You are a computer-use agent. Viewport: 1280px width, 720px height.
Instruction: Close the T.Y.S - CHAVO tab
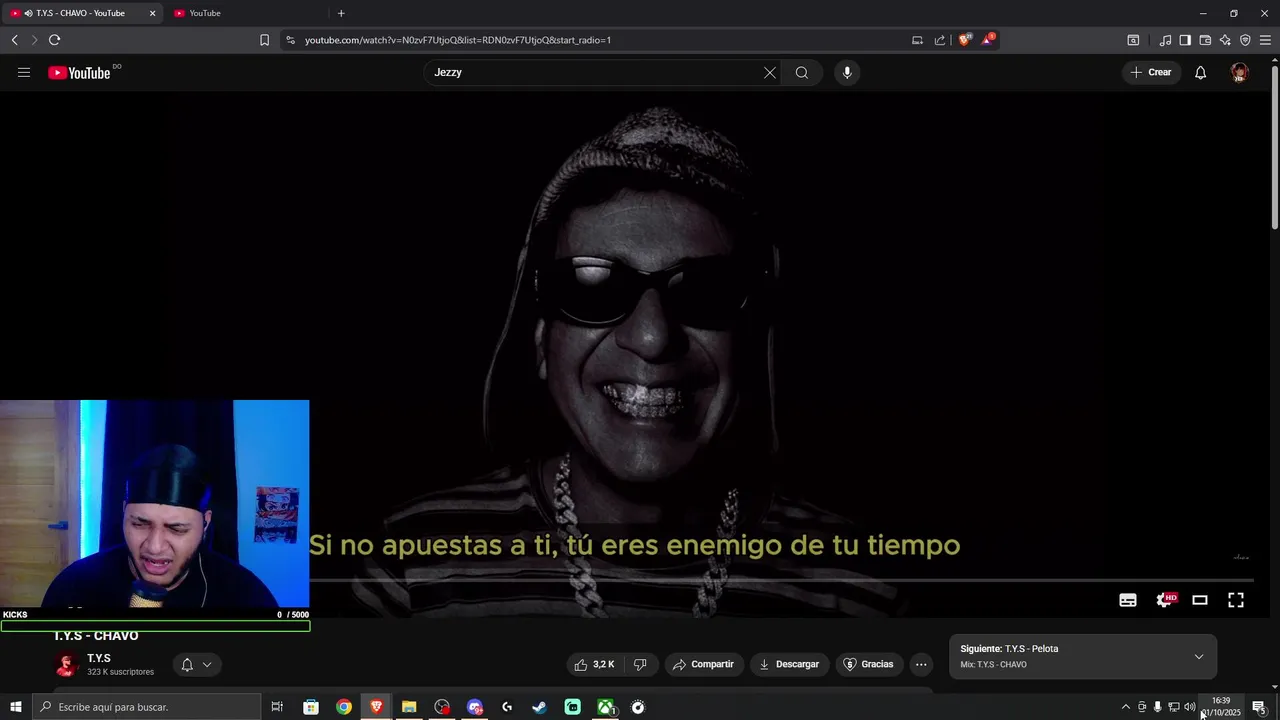click(x=153, y=13)
